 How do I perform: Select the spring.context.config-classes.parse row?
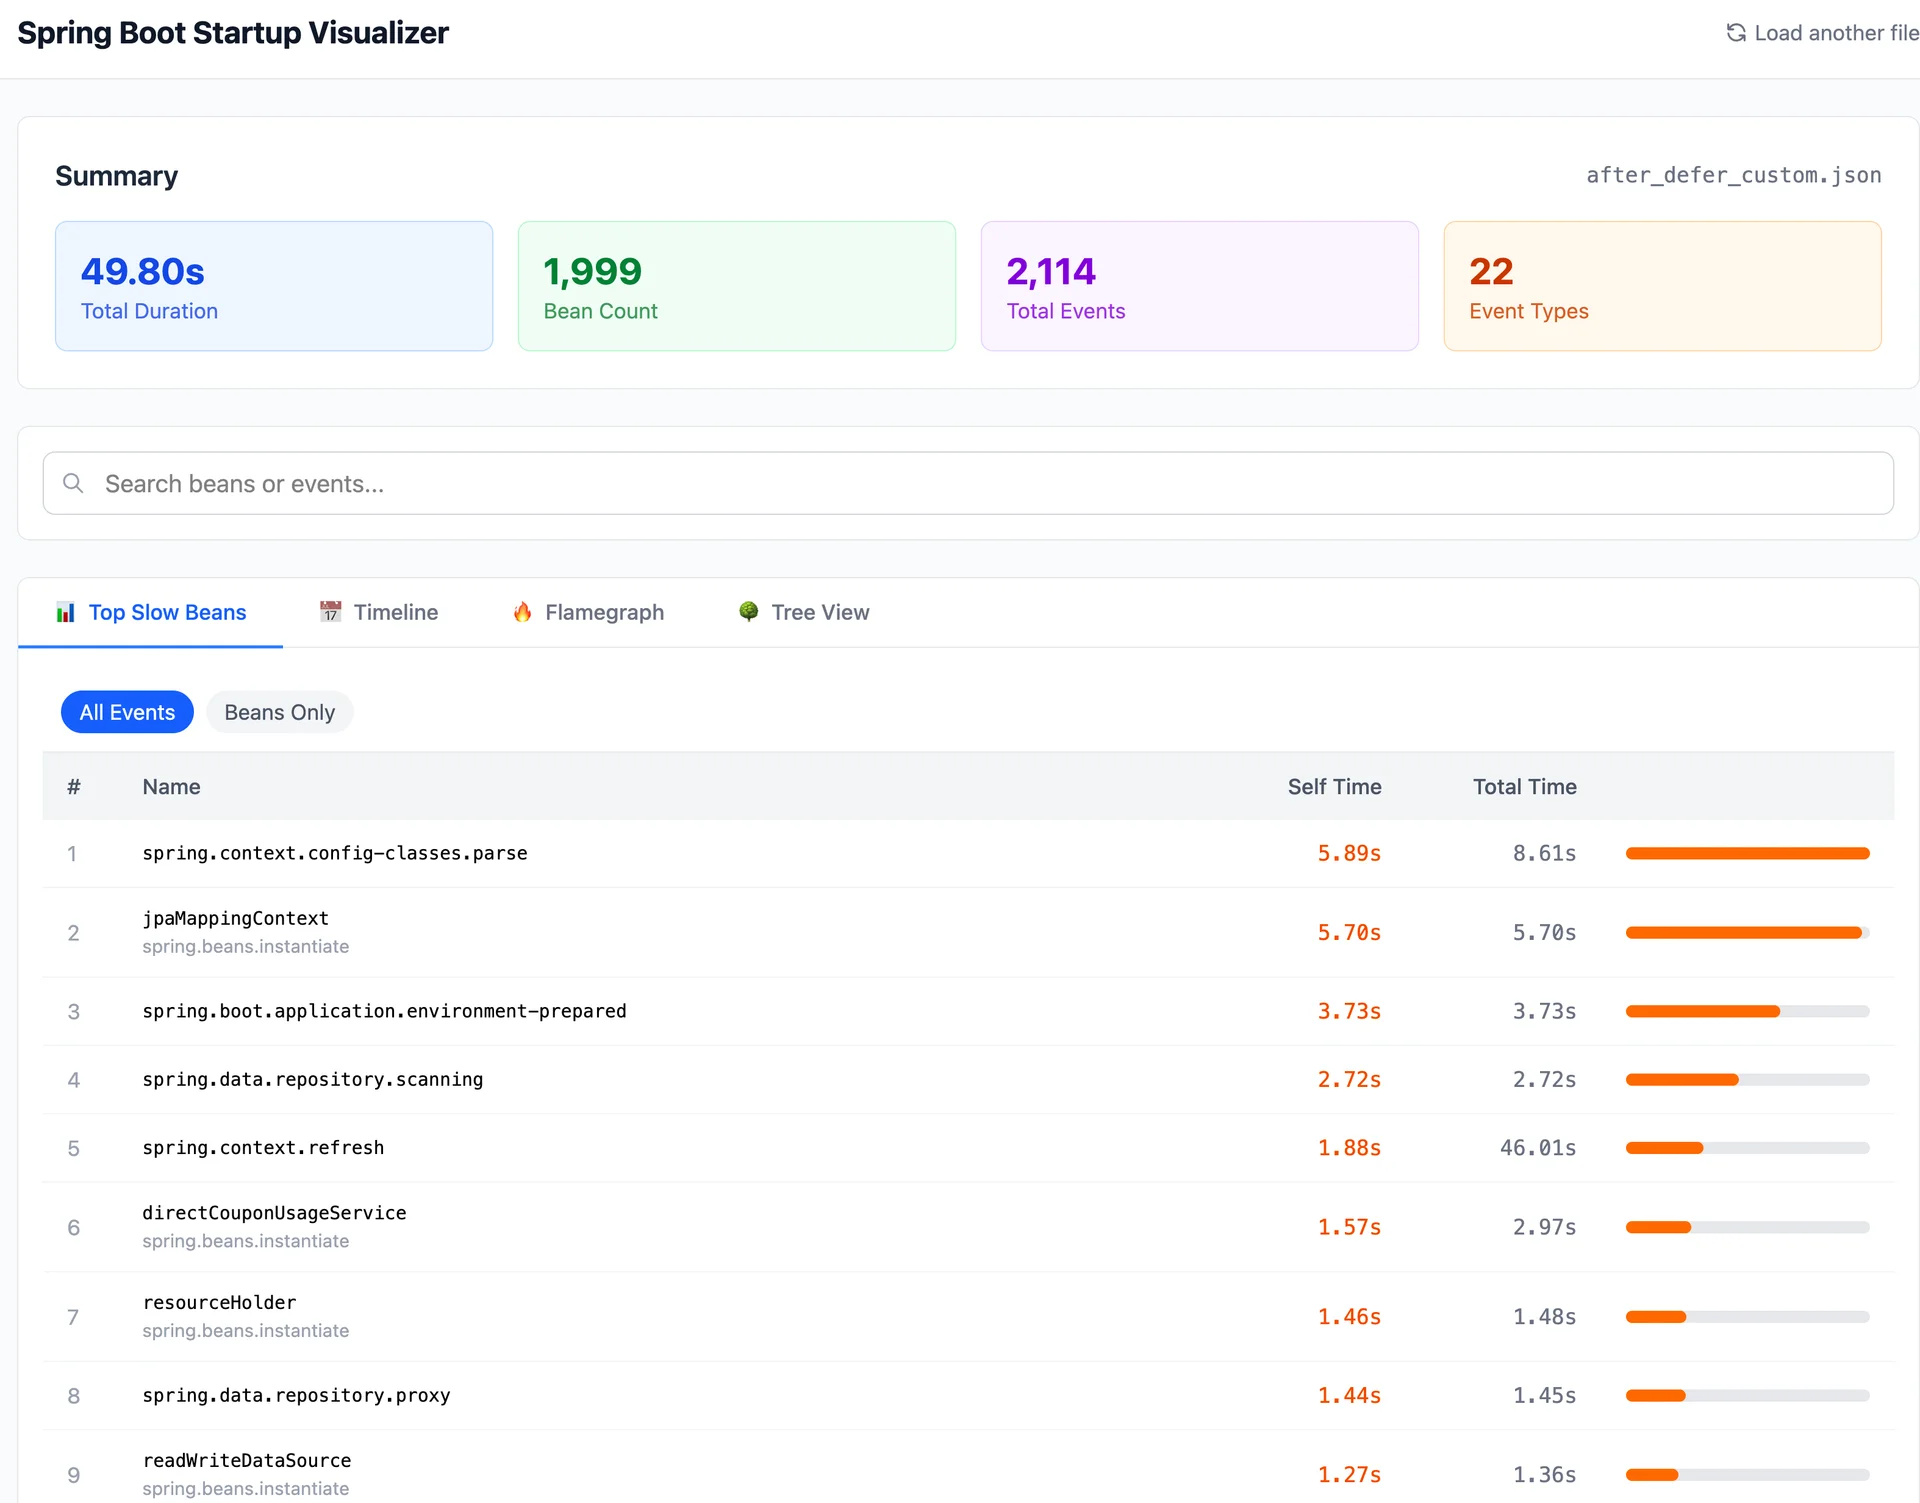click(x=335, y=854)
